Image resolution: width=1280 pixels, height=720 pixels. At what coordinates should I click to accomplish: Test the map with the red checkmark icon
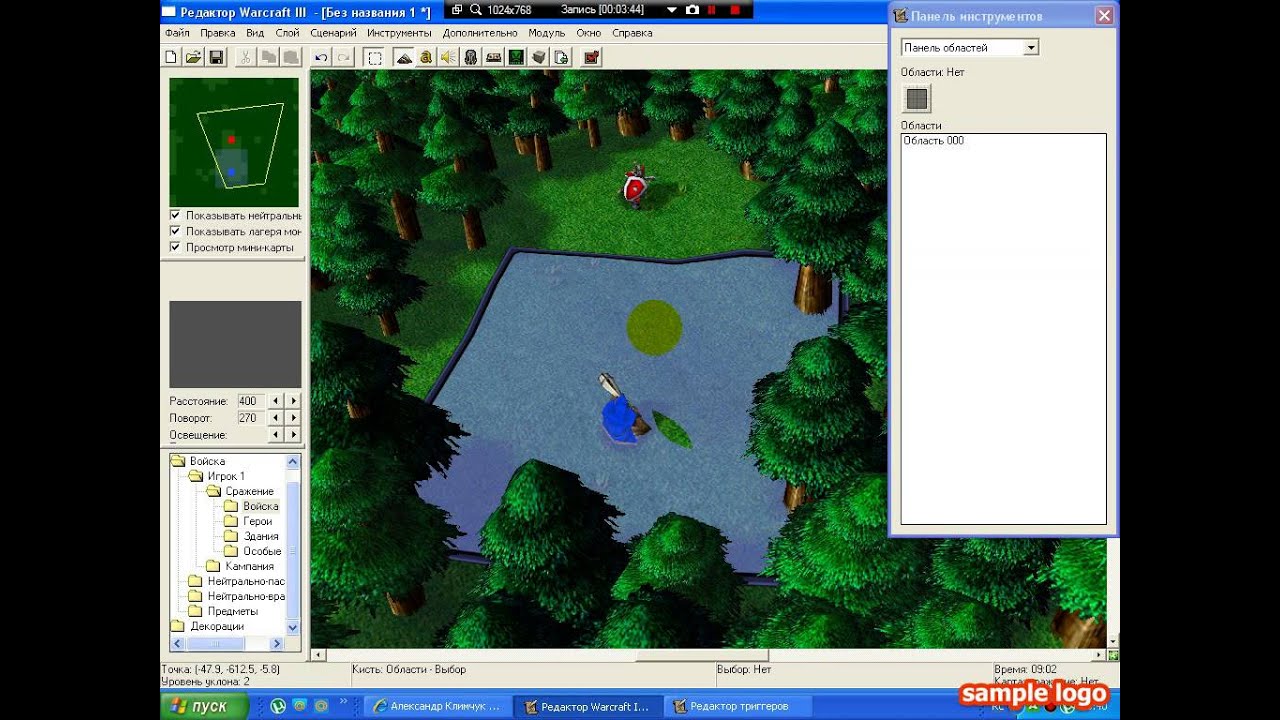coord(591,57)
